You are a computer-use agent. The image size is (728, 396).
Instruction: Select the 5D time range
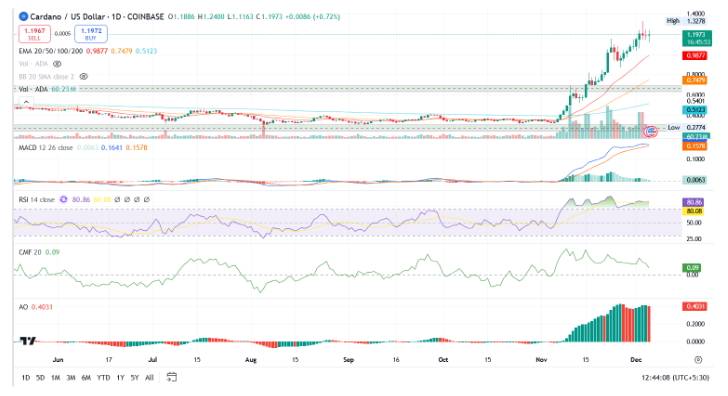[x=40, y=377]
